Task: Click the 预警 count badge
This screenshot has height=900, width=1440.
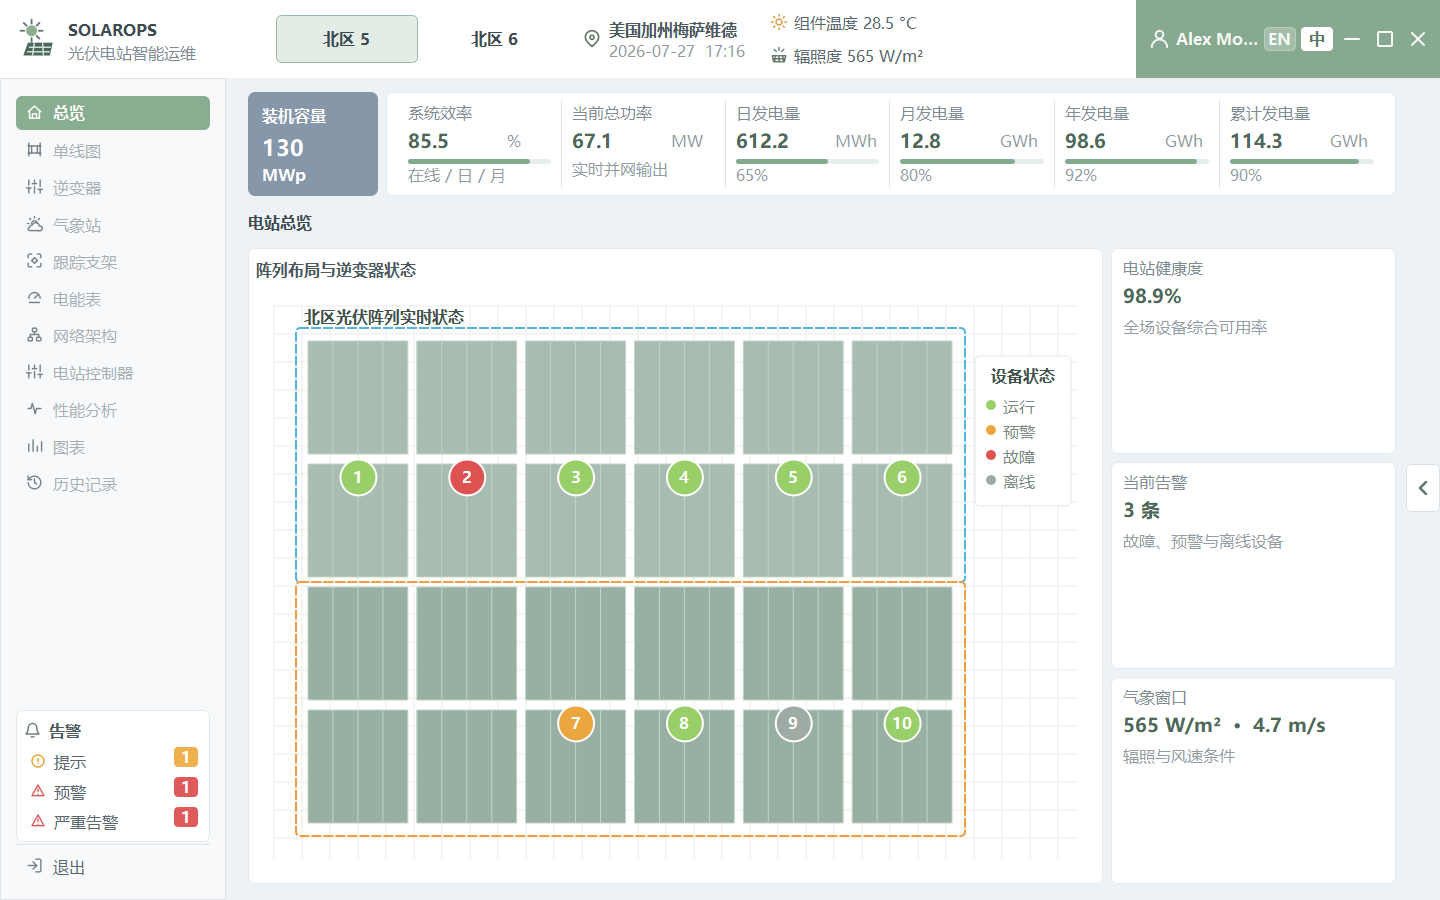Action: point(186,787)
